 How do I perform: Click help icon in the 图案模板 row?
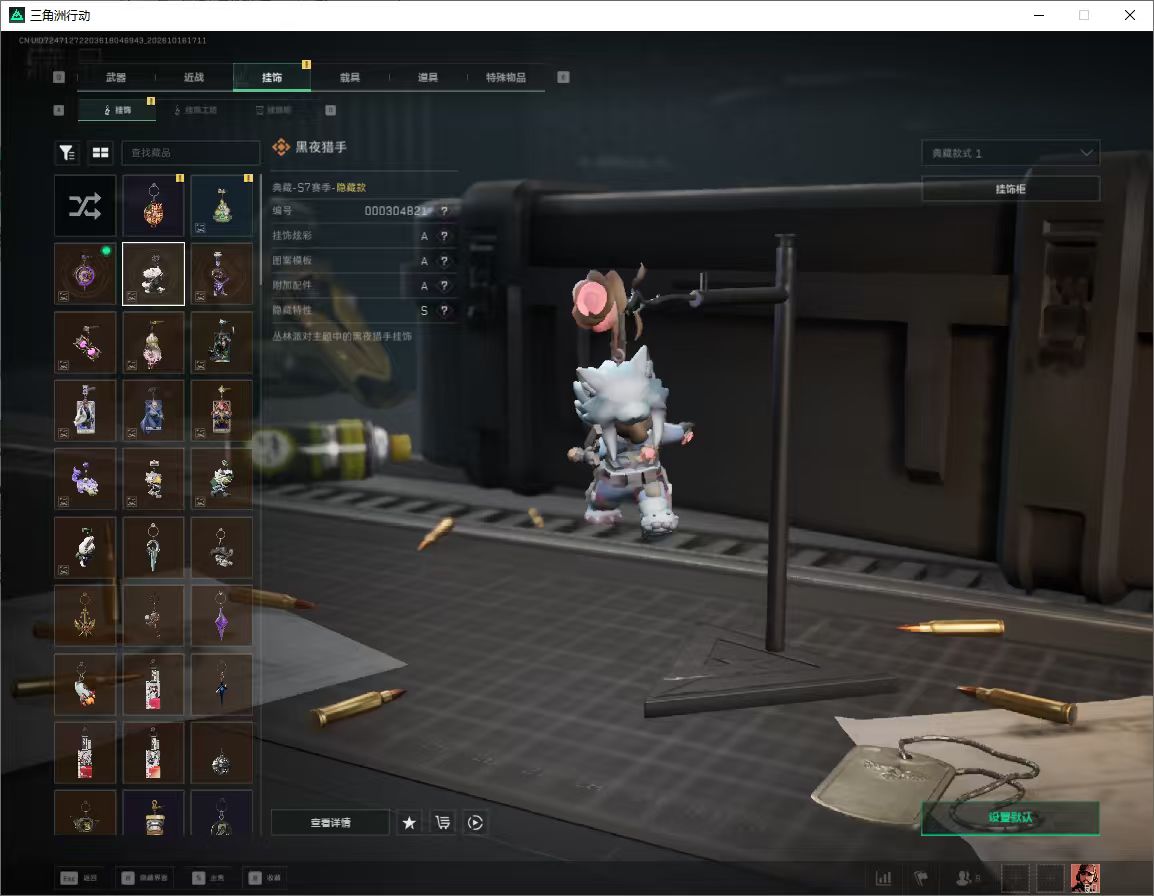(x=444, y=261)
